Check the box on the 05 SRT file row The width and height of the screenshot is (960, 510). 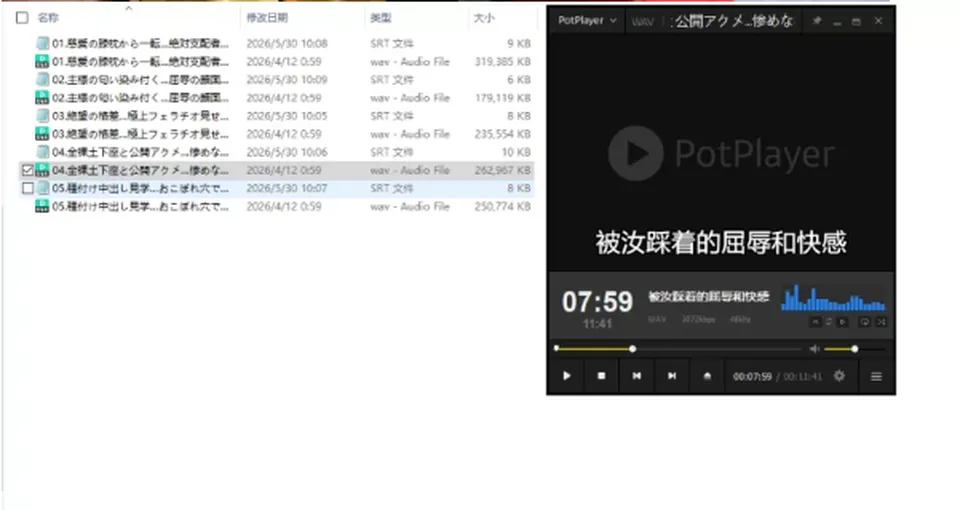point(28,188)
